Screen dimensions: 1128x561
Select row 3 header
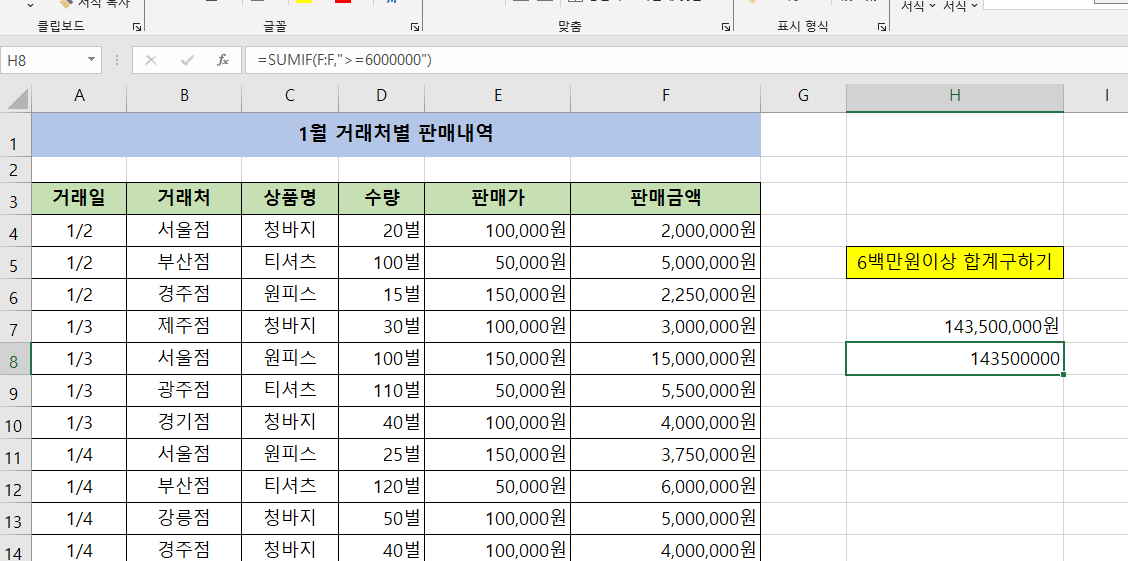pyautogui.click(x=15, y=199)
